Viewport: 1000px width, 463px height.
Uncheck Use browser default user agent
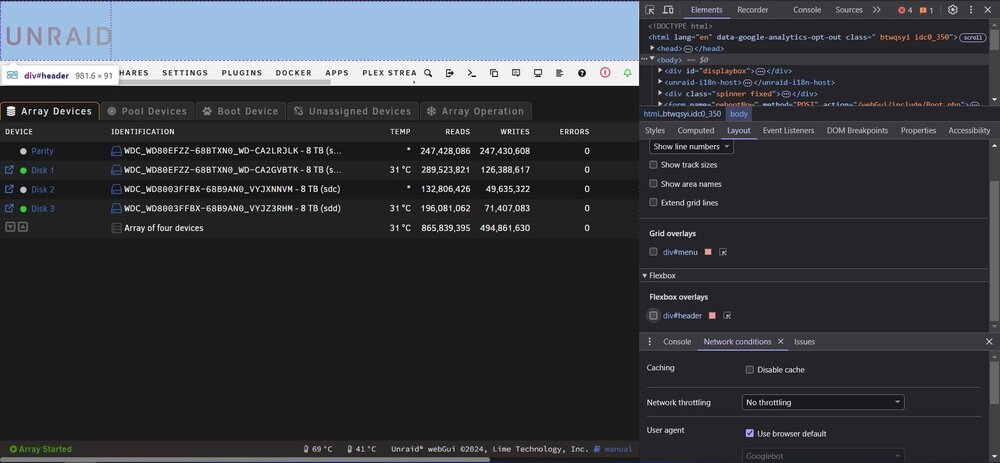point(749,434)
